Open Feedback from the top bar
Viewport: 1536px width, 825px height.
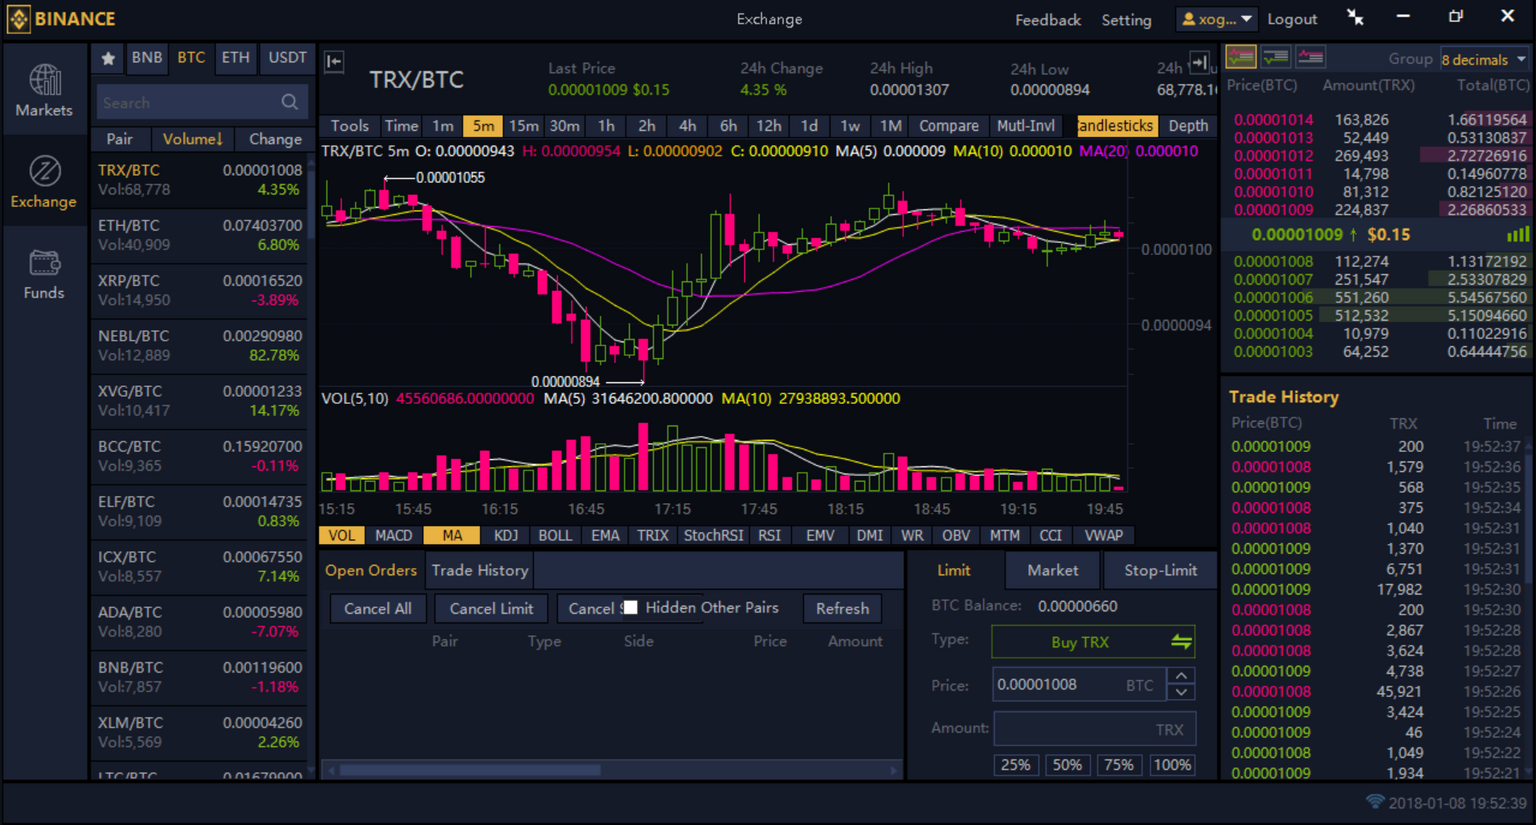pyautogui.click(x=1047, y=19)
